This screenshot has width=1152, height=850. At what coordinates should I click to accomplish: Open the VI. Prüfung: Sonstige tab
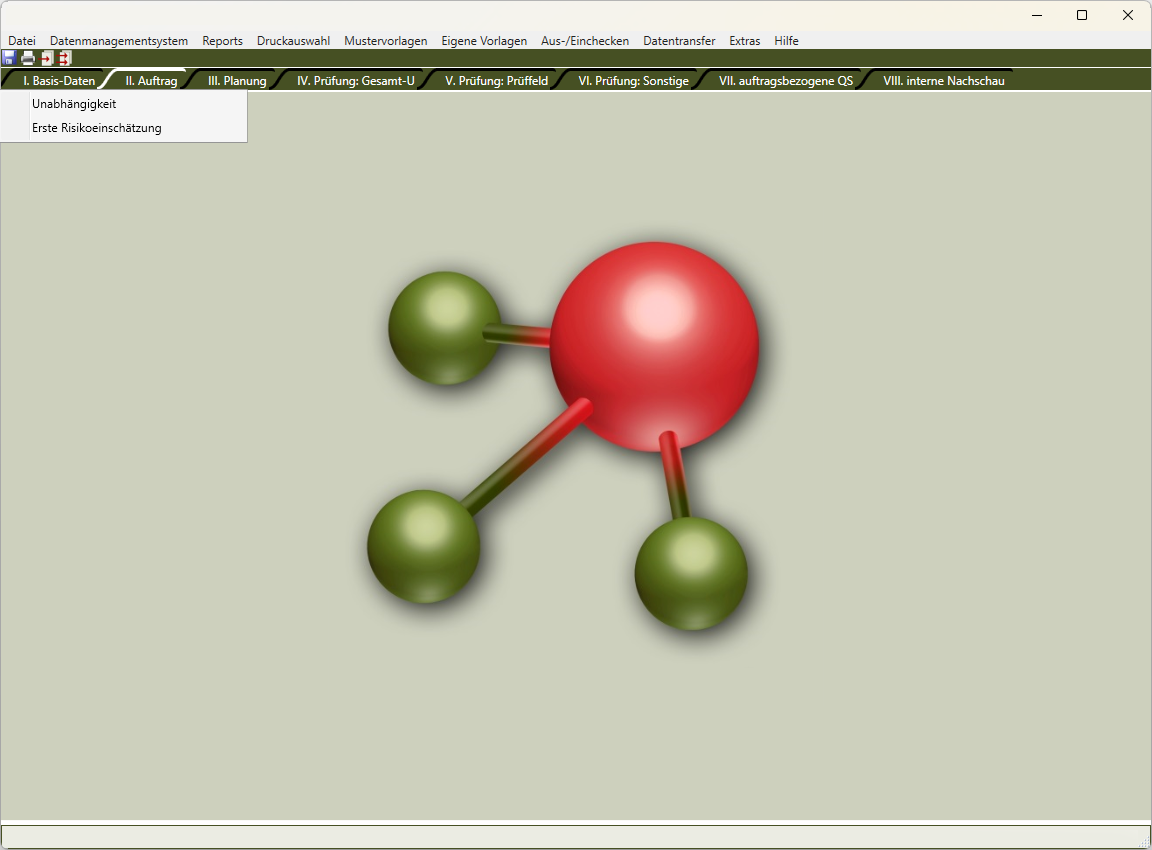[633, 81]
